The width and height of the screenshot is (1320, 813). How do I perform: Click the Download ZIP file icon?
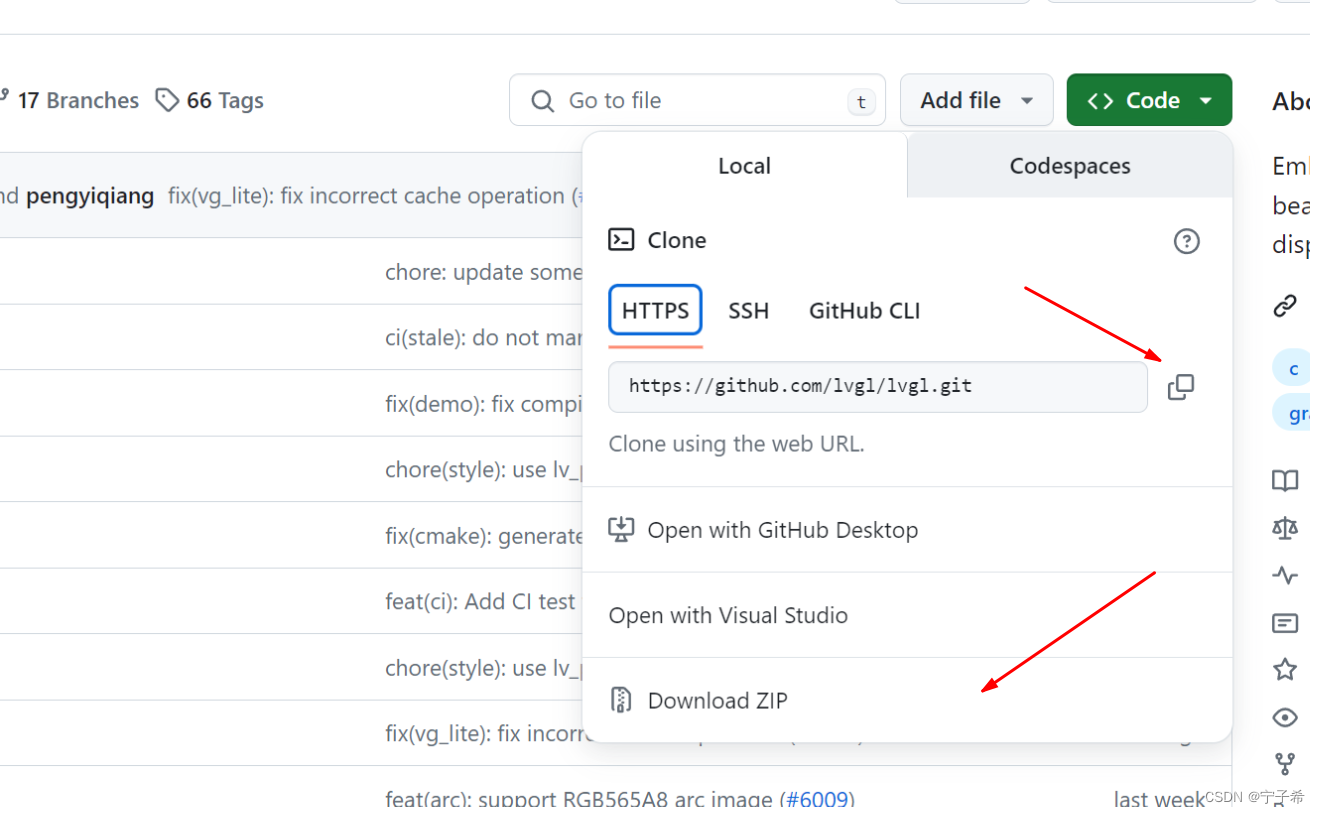click(x=621, y=700)
